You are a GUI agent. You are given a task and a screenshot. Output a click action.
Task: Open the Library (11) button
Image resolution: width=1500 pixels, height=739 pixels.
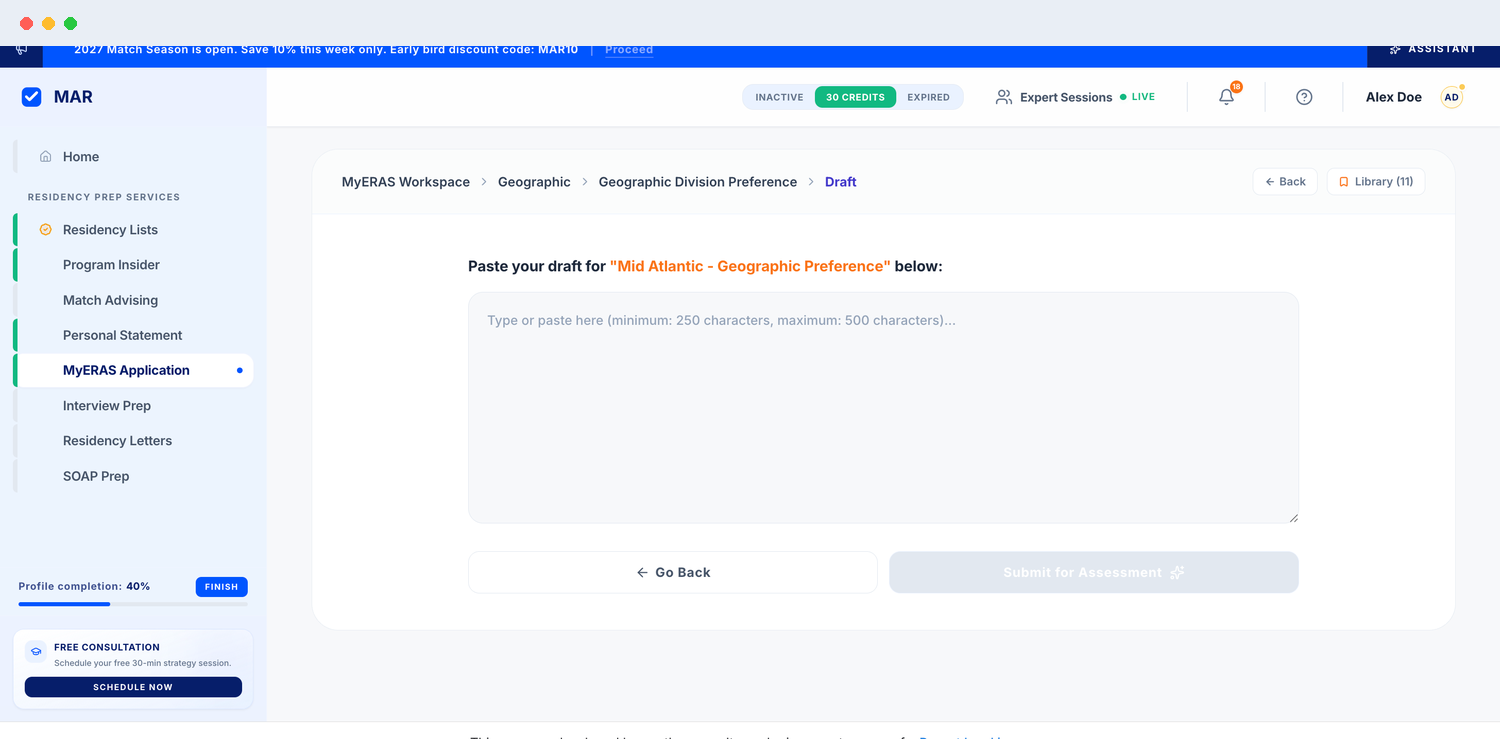pyautogui.click(x=1376, y=182)
